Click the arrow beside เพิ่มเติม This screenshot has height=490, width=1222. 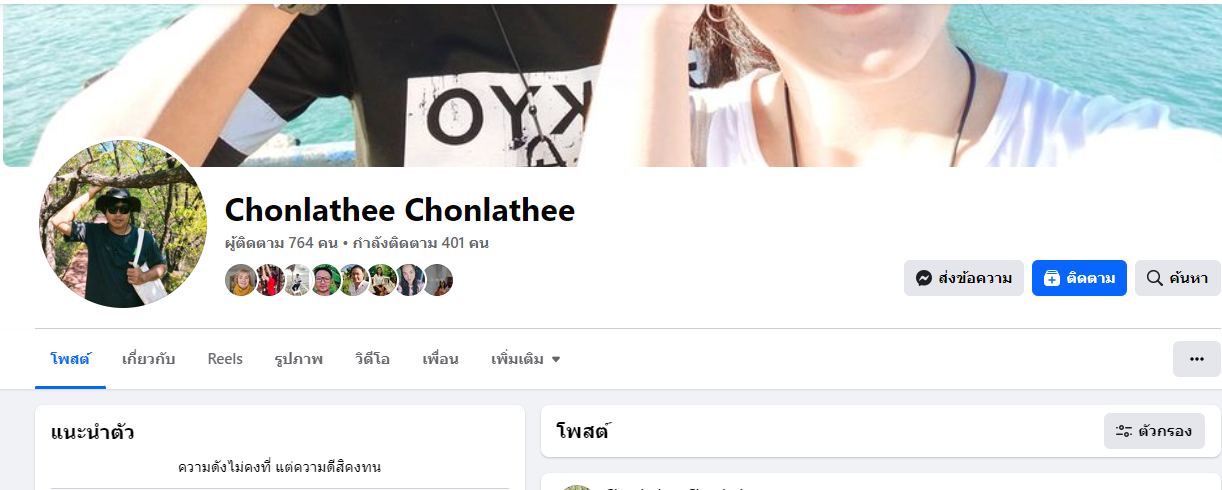556,360
